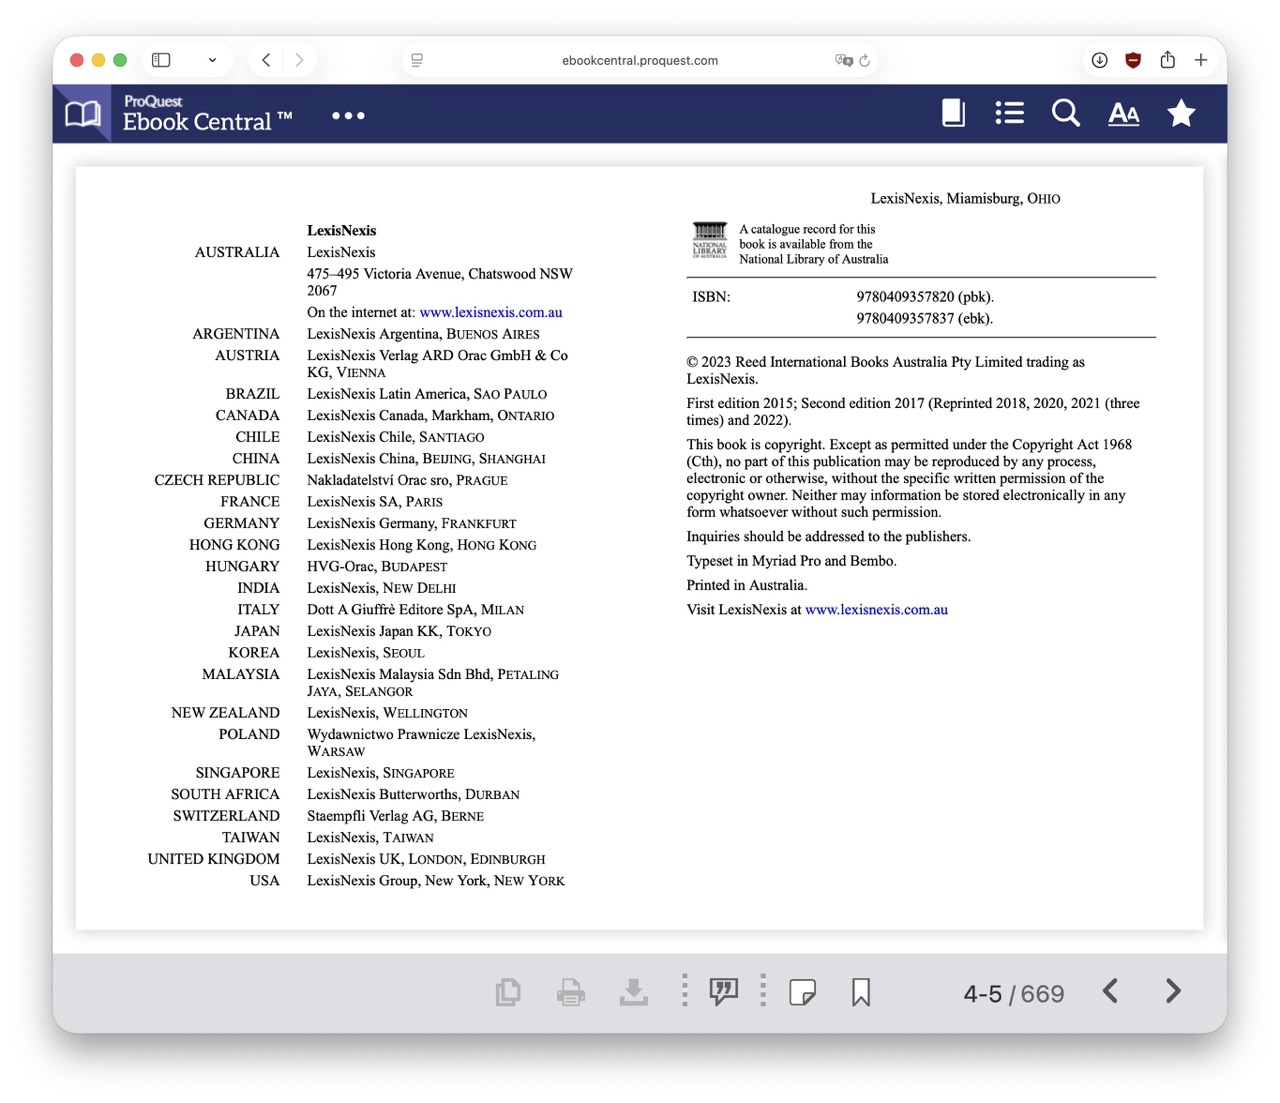Click the copy pages icon in bottom toolbar

click(508, 992)
